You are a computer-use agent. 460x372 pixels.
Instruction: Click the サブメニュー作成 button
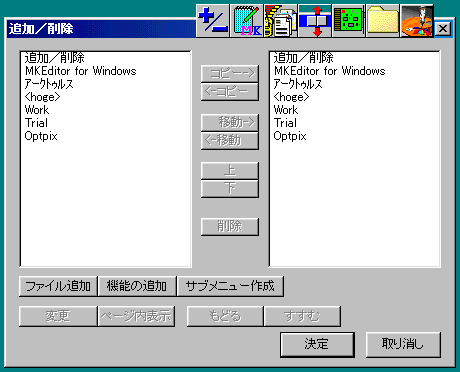[x=230, y=286]
